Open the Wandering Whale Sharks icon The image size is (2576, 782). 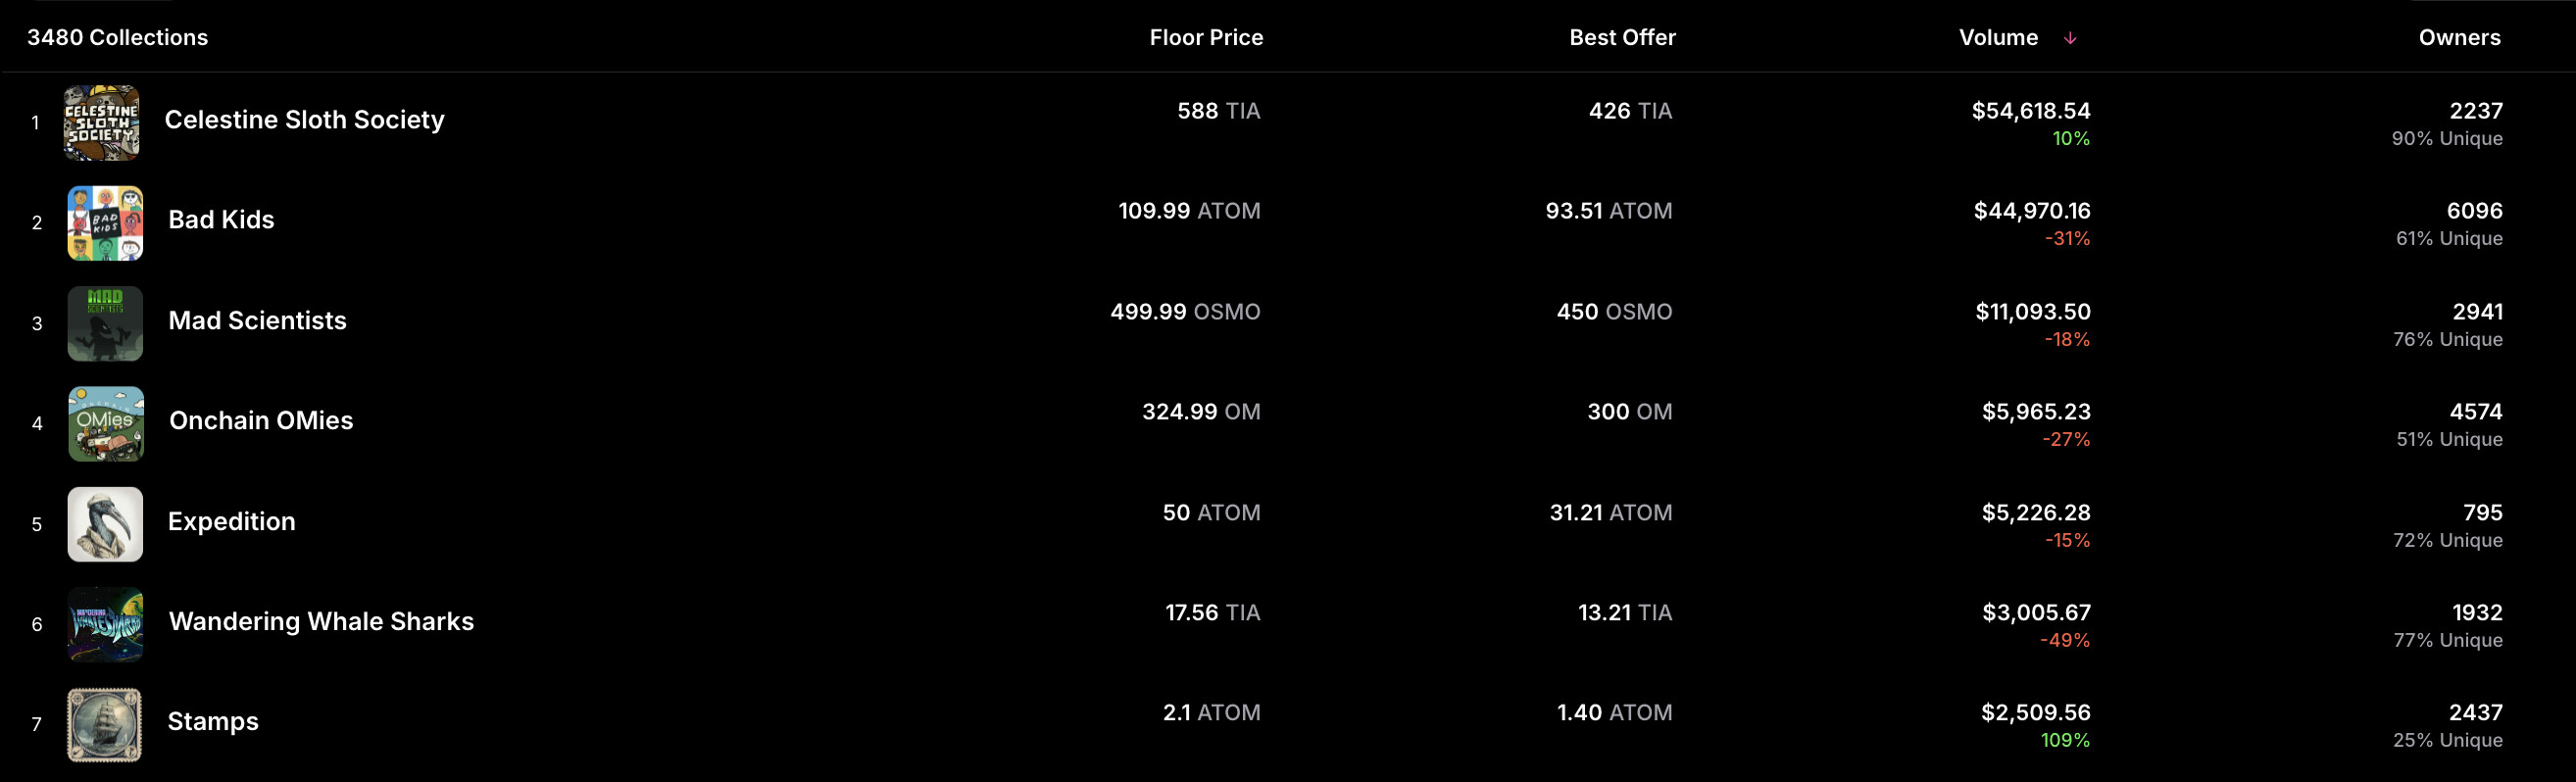105,624
